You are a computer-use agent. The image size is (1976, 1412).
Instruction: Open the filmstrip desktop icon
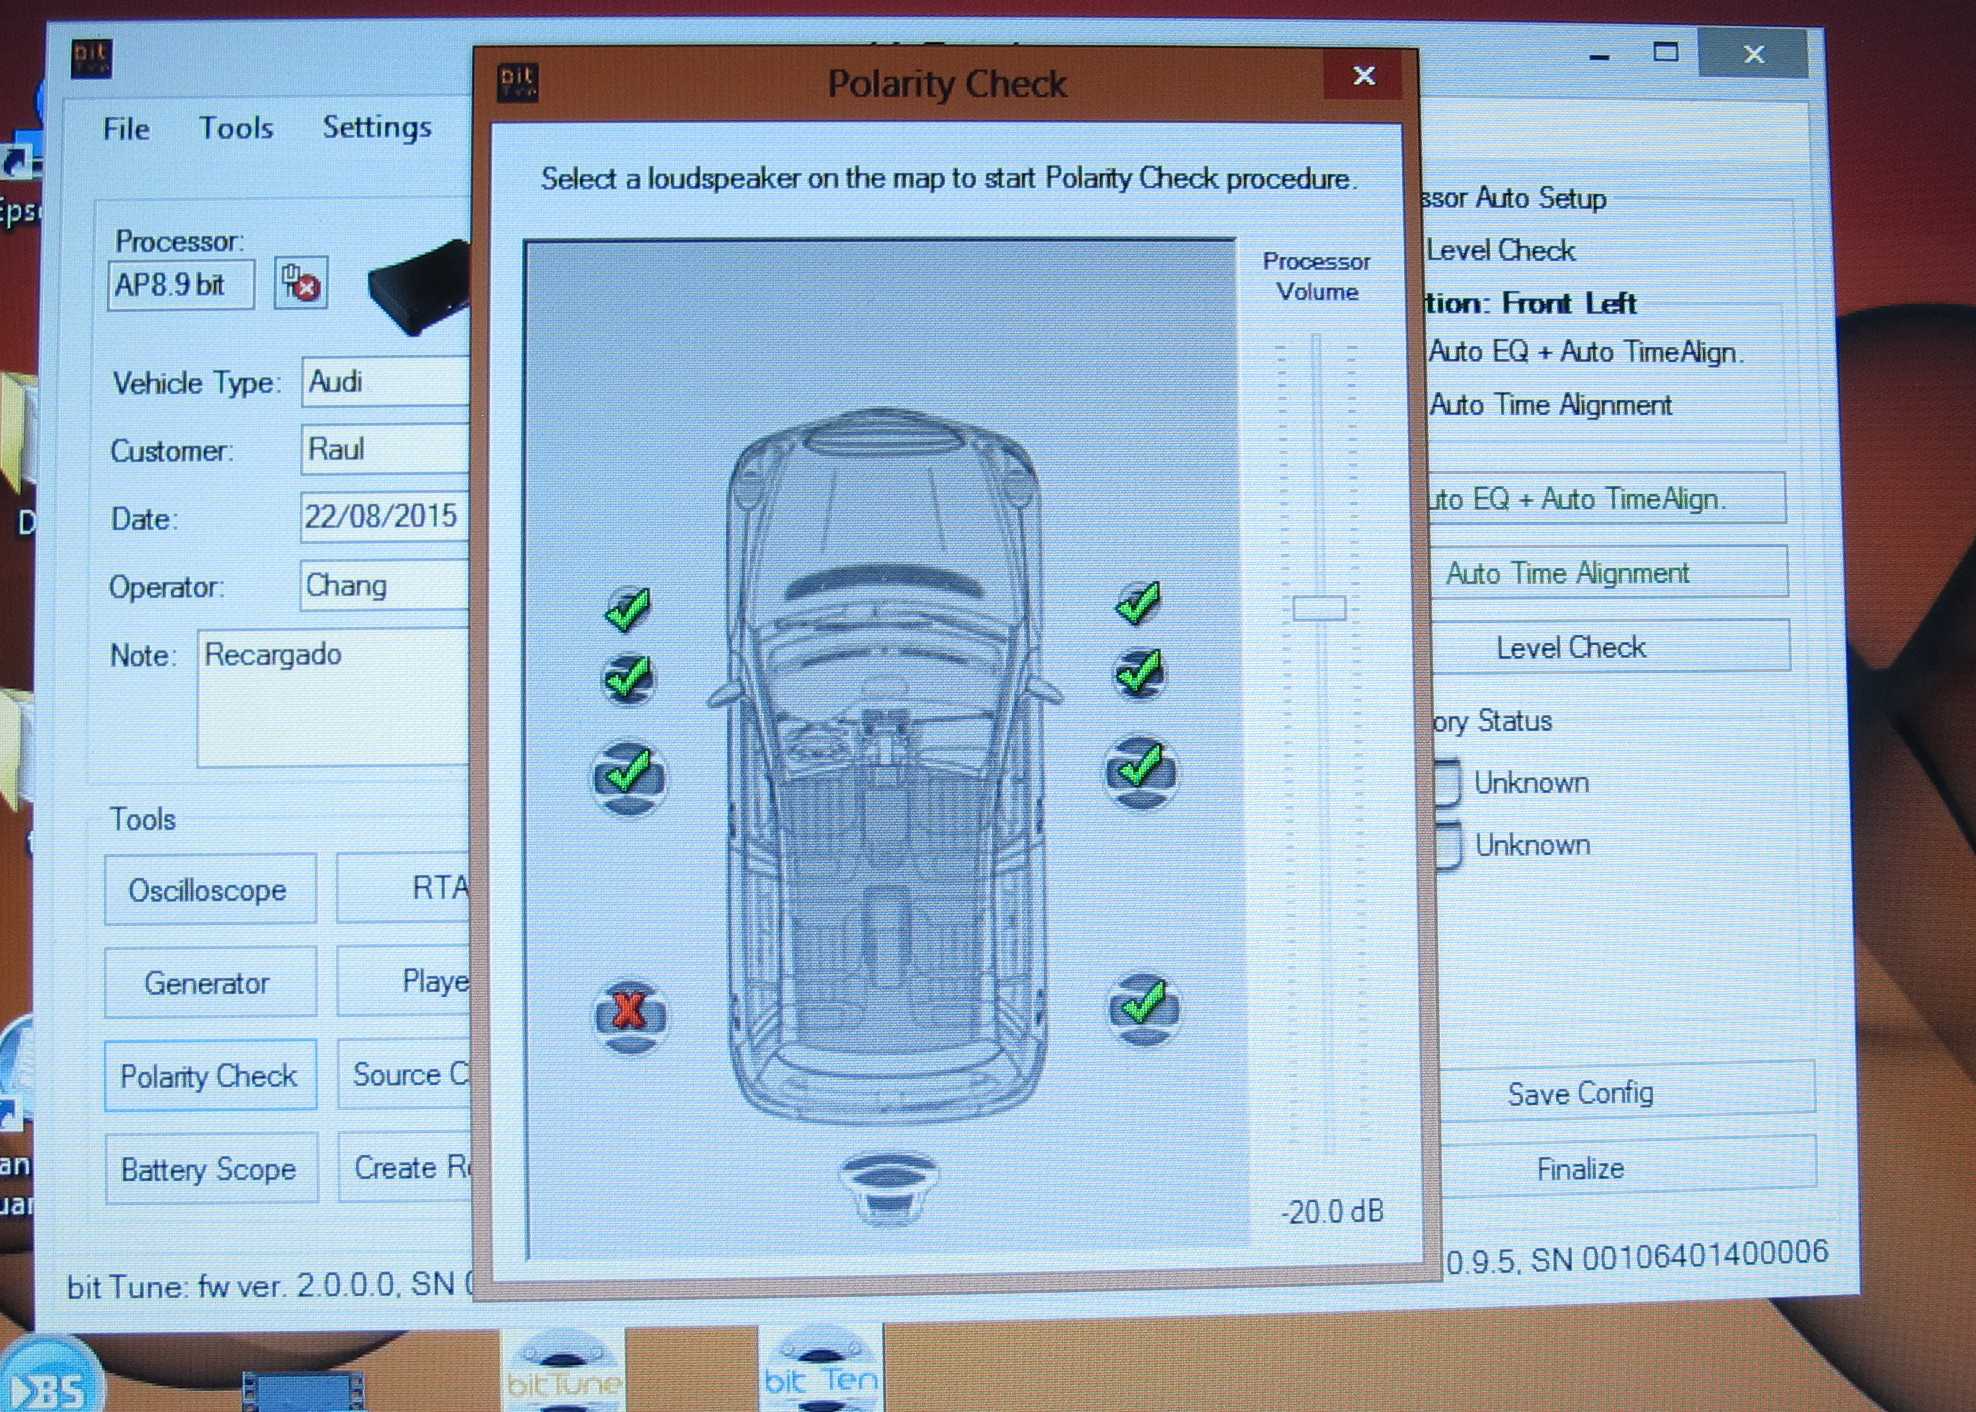tap(303, 1392)
